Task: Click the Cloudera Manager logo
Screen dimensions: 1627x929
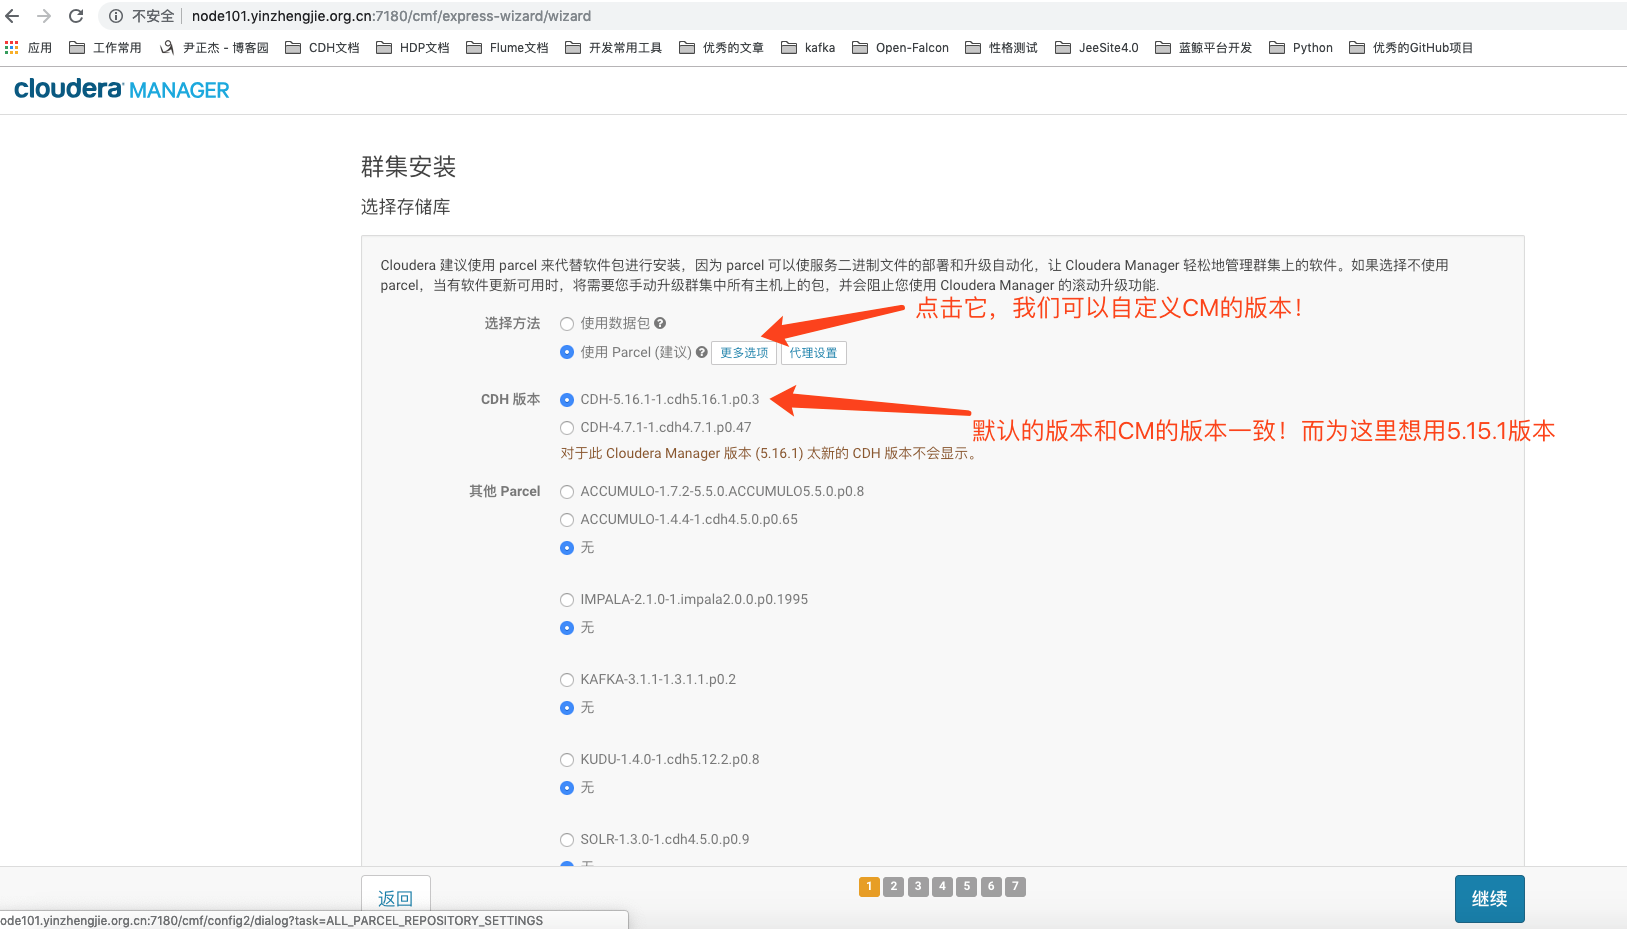Action: coord(122,89)
